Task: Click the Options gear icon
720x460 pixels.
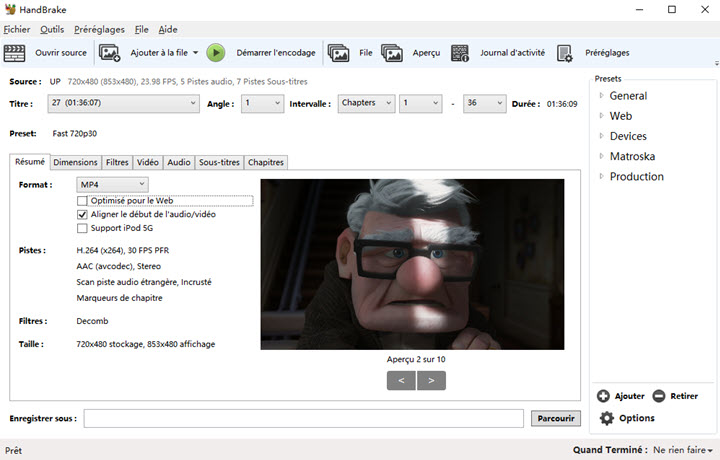Action: (607, 418)
